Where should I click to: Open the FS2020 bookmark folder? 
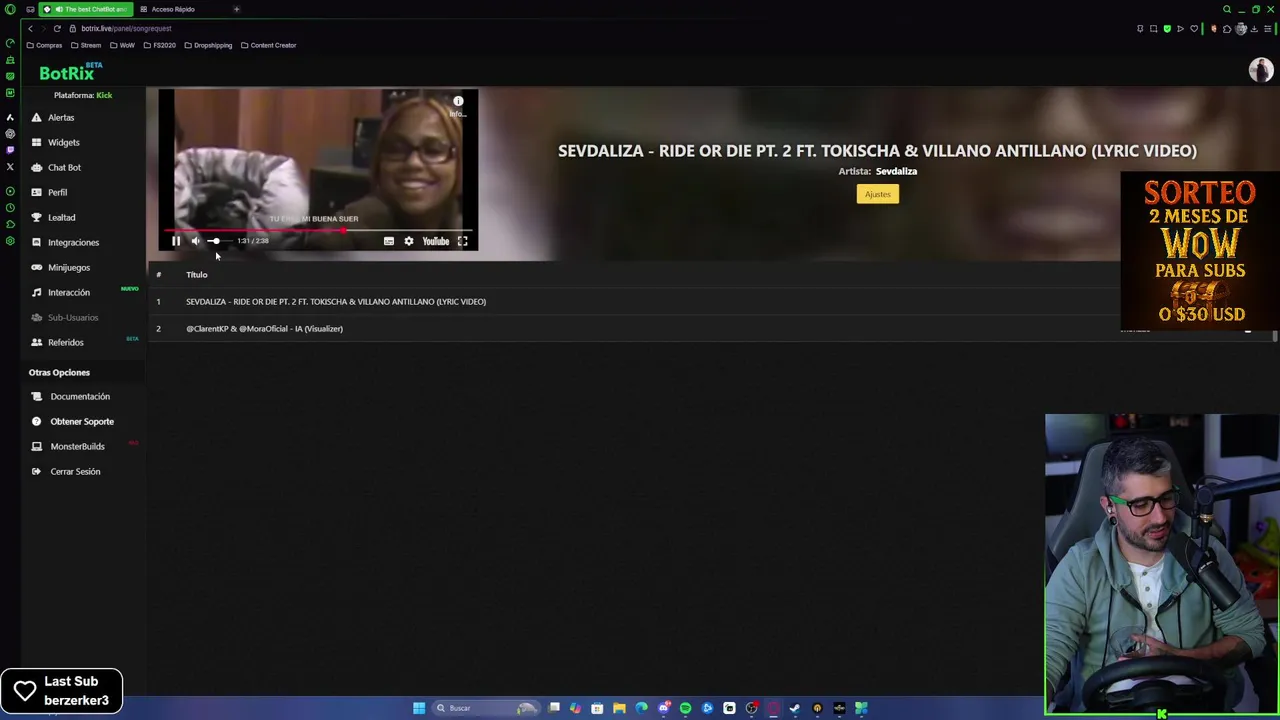point(159,45)
